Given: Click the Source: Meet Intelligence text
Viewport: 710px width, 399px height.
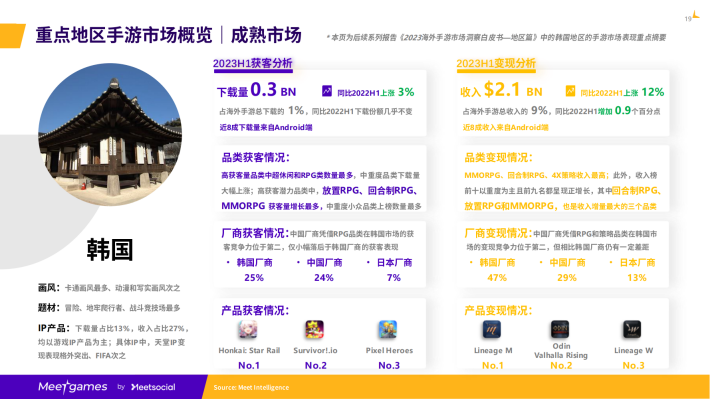Looking at the screenshot, I should click(251, 388).
